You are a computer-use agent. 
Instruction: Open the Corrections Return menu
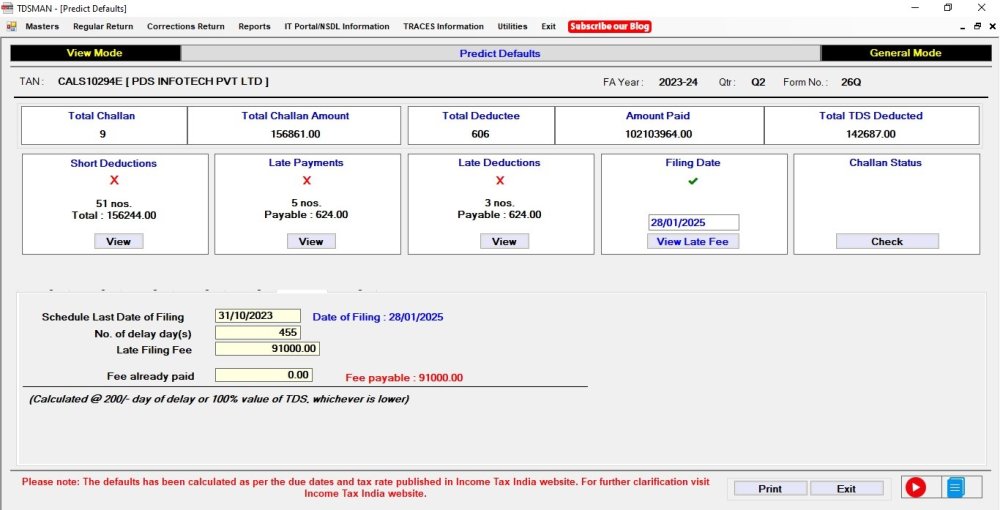(186, 26)
